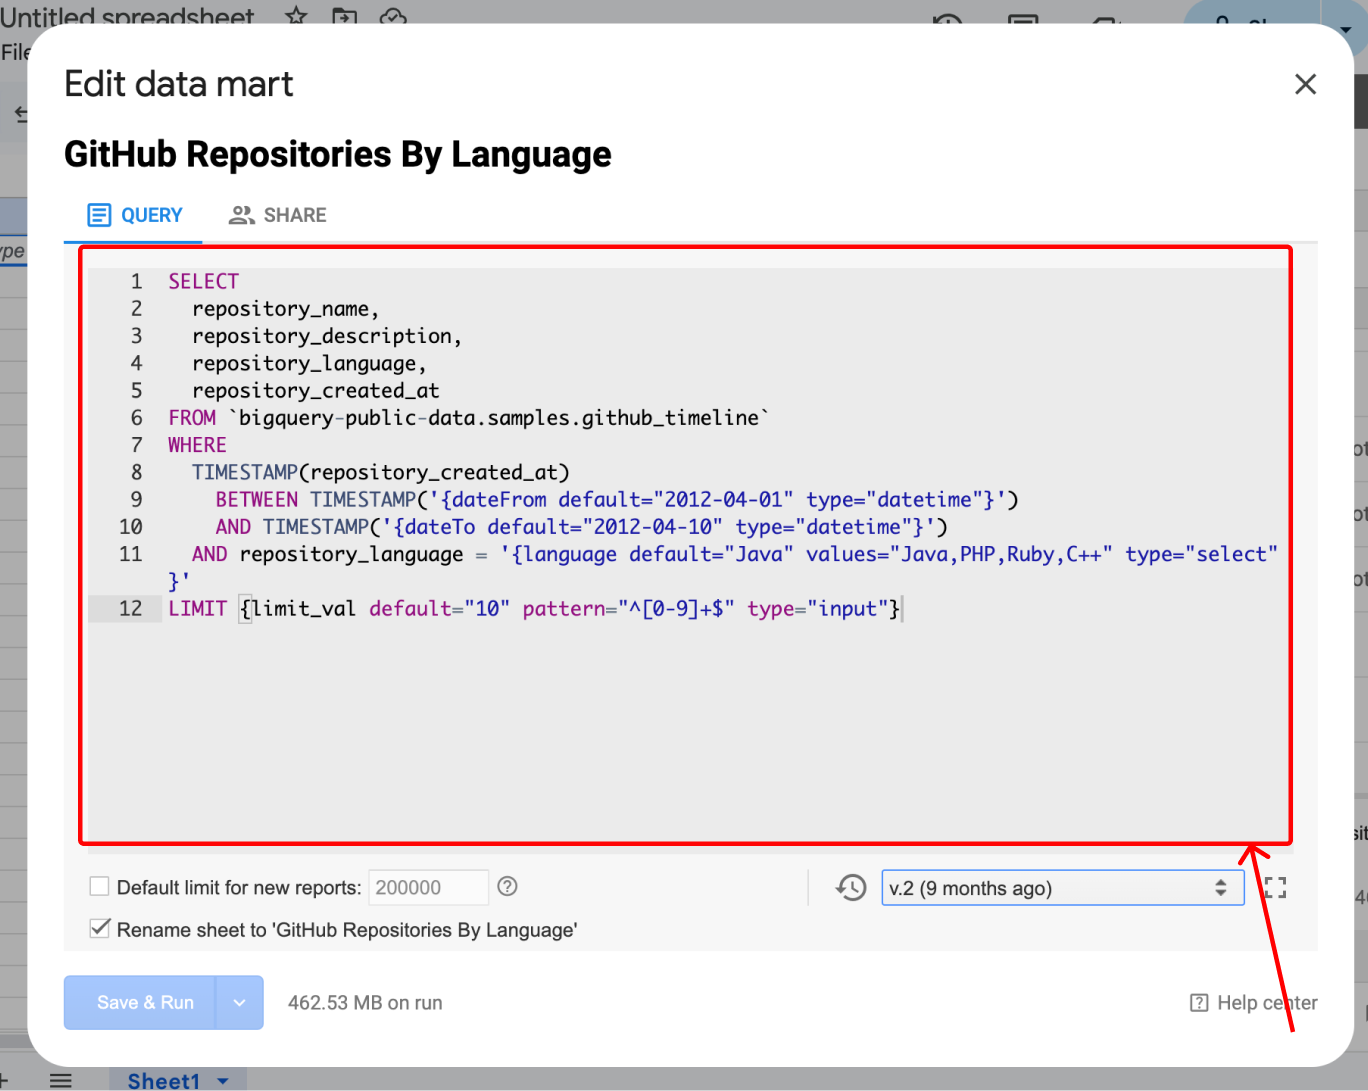
Task: Click the default limit 200000 input field
Action: 428,888
